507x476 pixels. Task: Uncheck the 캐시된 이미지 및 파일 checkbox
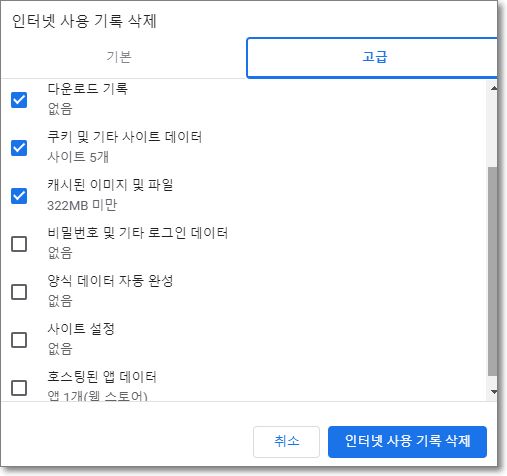pyautogui.click(x=19, y=196)
